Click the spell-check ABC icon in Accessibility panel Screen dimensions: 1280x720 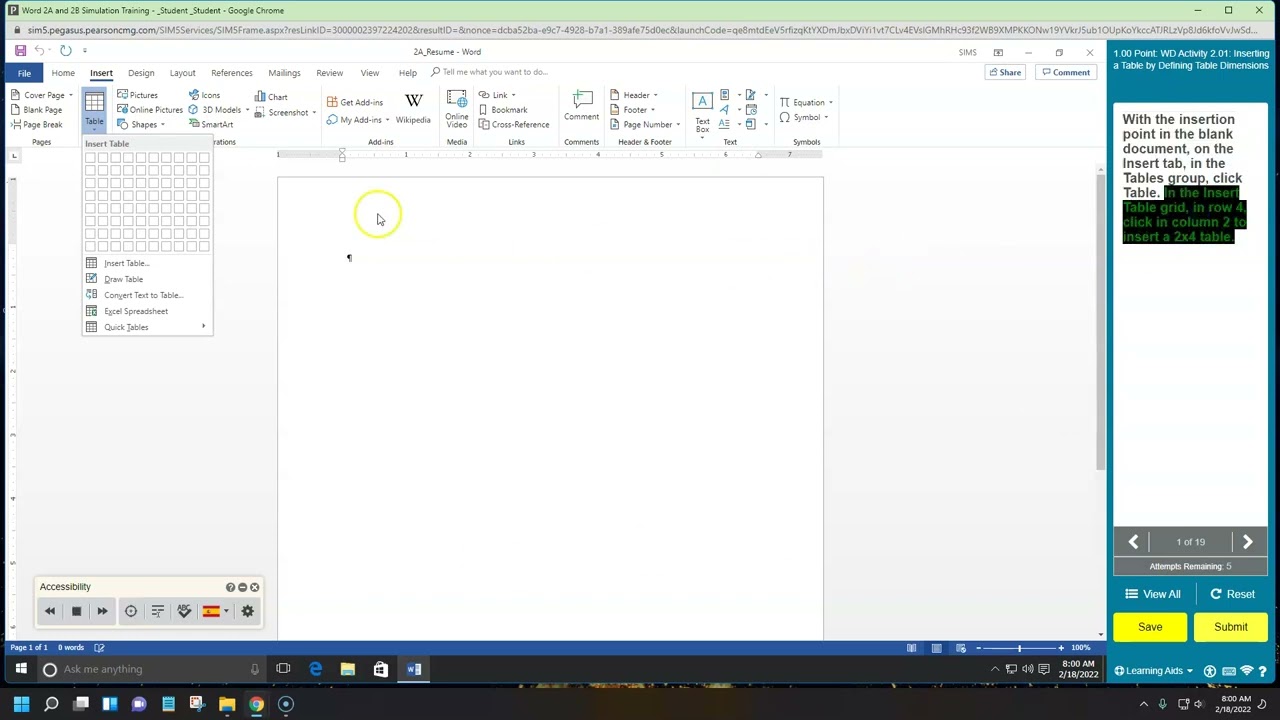tap(184, 611)
